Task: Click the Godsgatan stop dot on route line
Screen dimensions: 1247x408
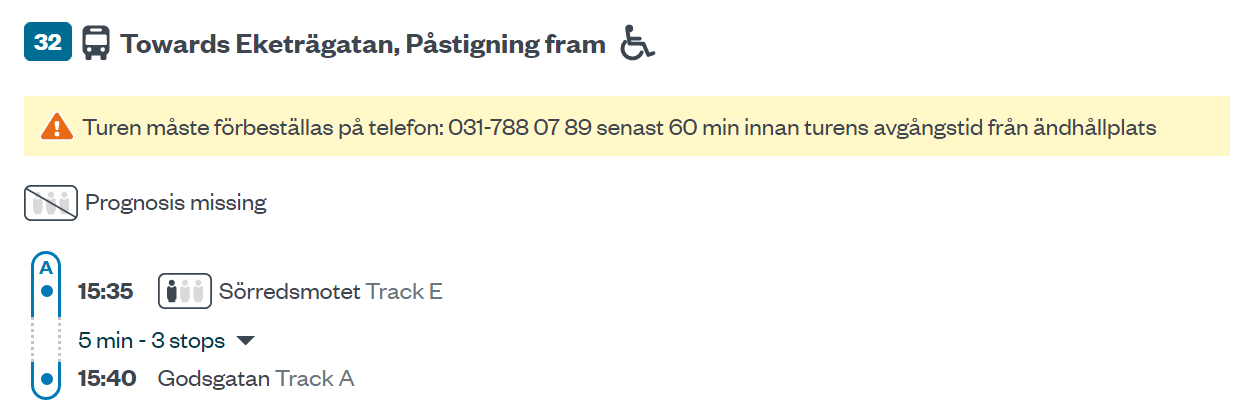Action: [46, 379]
